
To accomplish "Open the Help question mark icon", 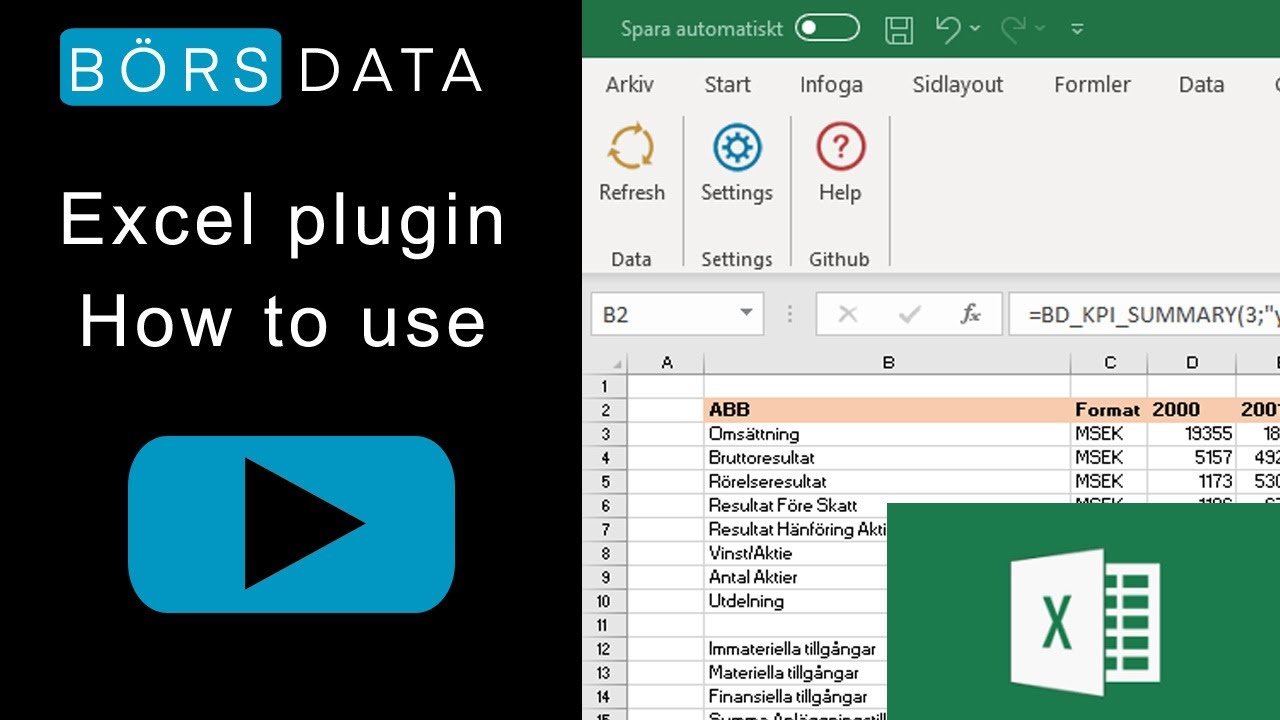I will point(840,147).
